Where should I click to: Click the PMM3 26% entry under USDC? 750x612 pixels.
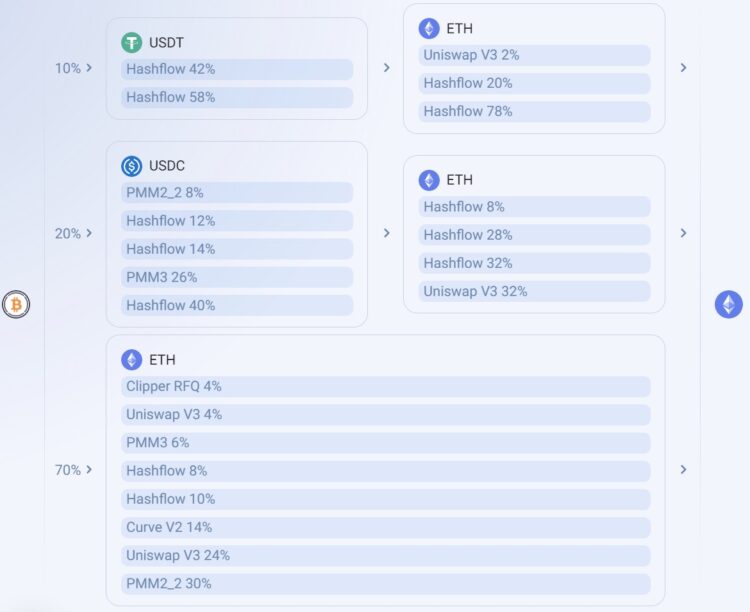[237, 277]
